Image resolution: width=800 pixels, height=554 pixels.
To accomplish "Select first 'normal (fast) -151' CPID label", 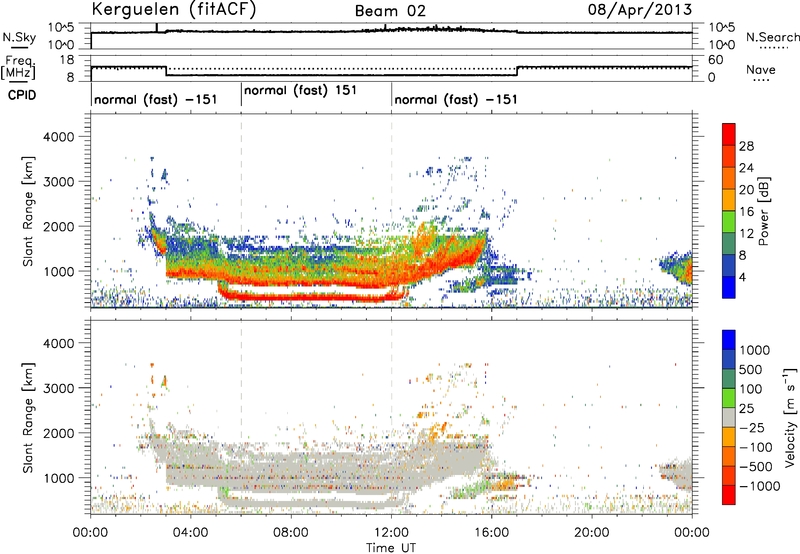I will pyautogui.click(x=156, y=99).
